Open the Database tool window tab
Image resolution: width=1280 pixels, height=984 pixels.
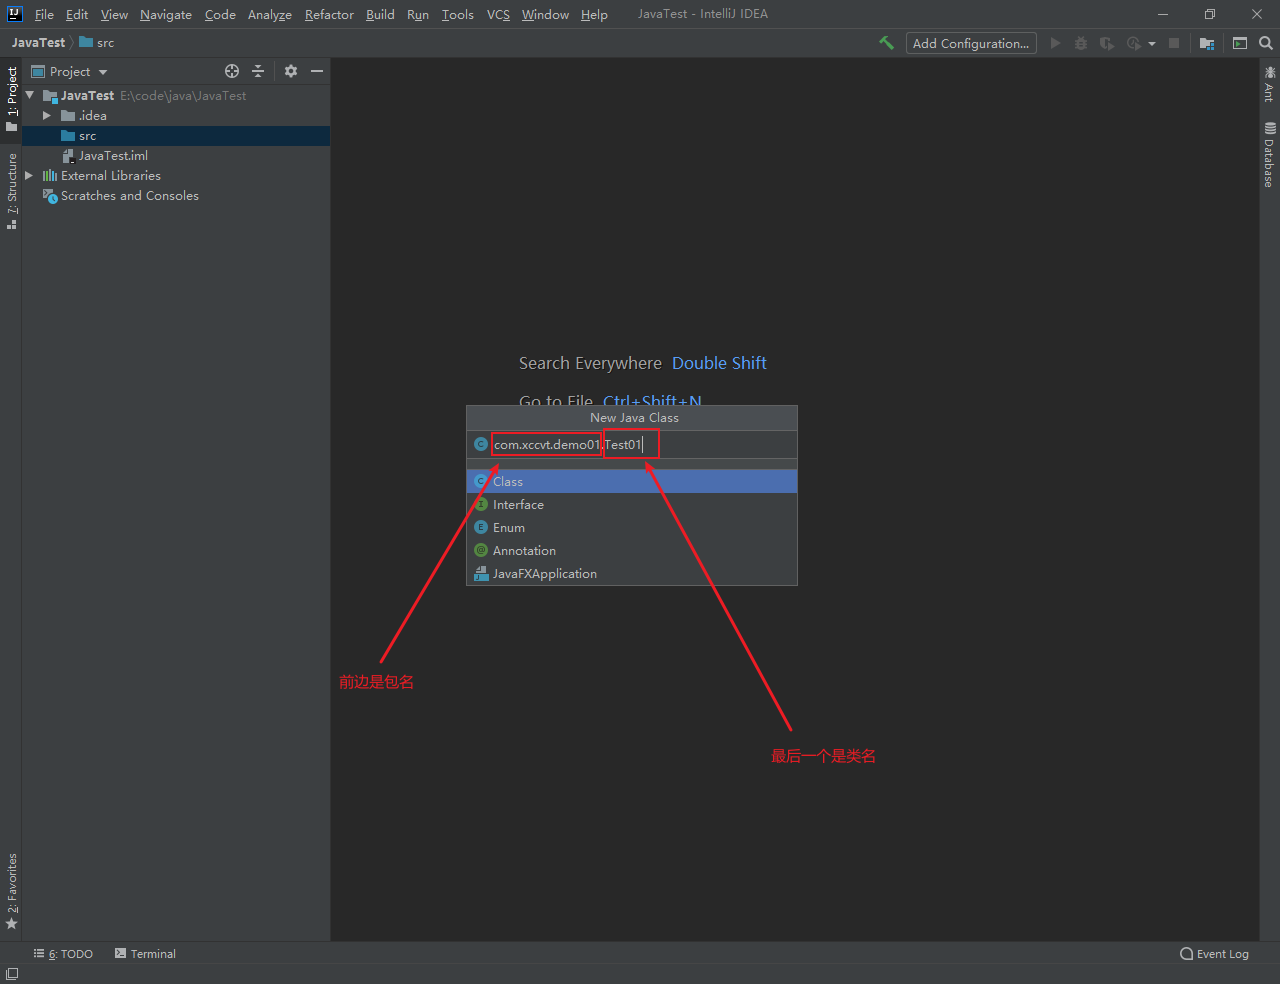pos(1269,154)
